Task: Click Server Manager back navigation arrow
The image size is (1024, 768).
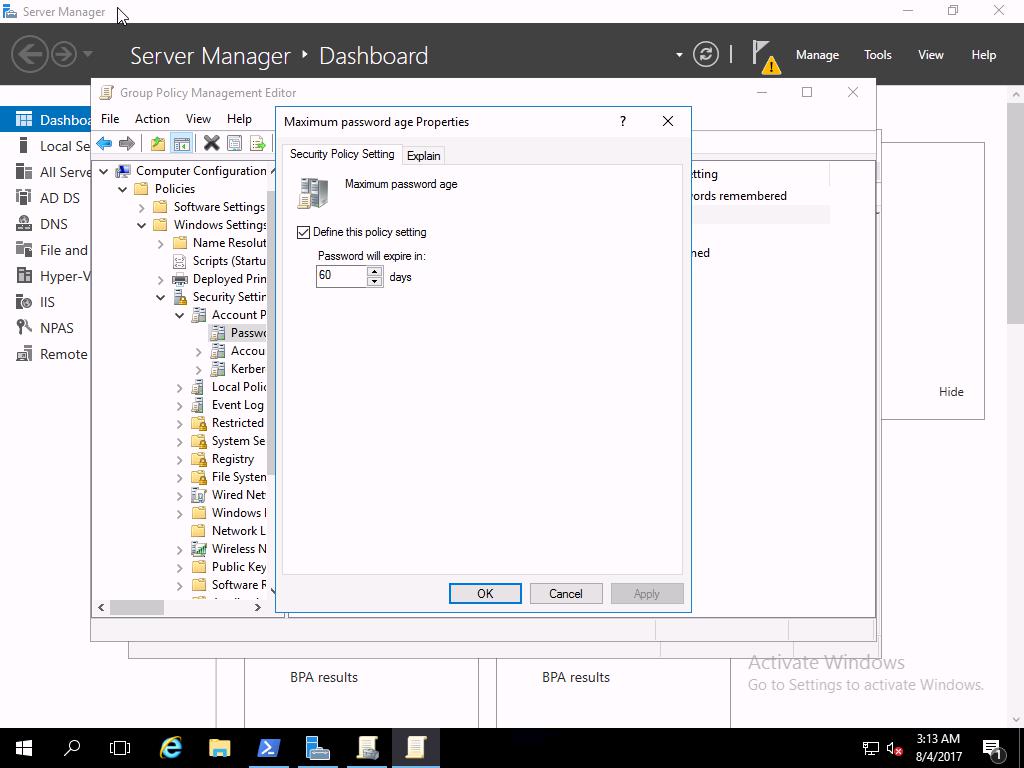Action: 29,54
